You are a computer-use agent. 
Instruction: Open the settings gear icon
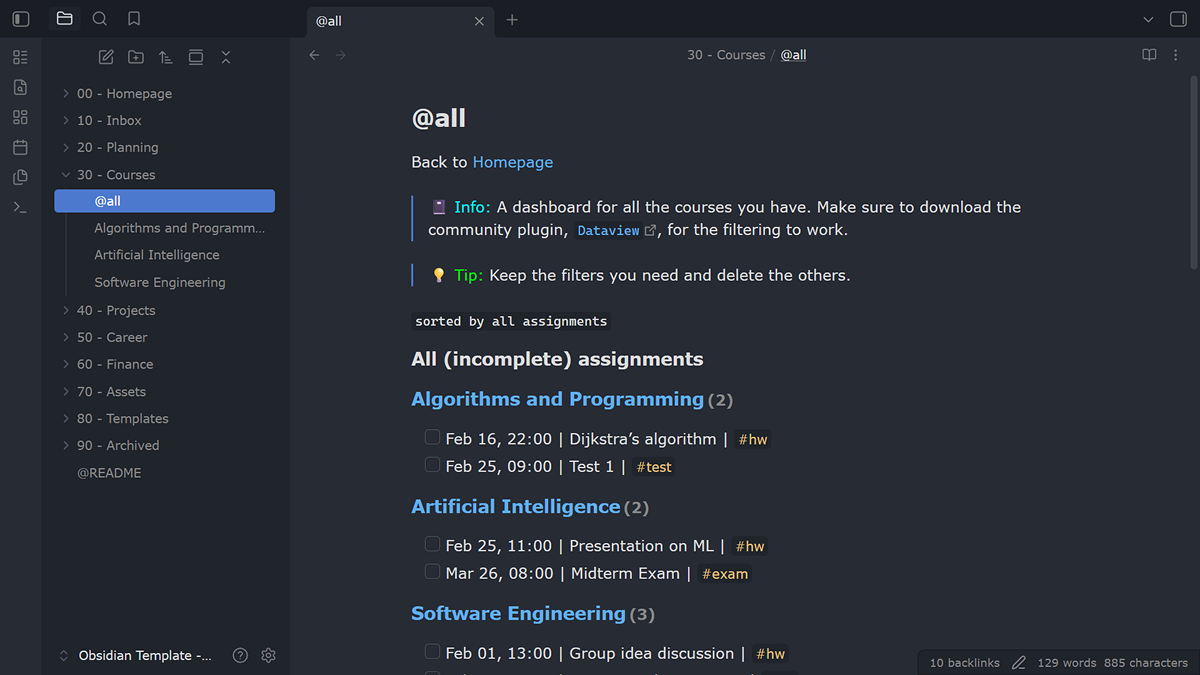tap(268, 656)
